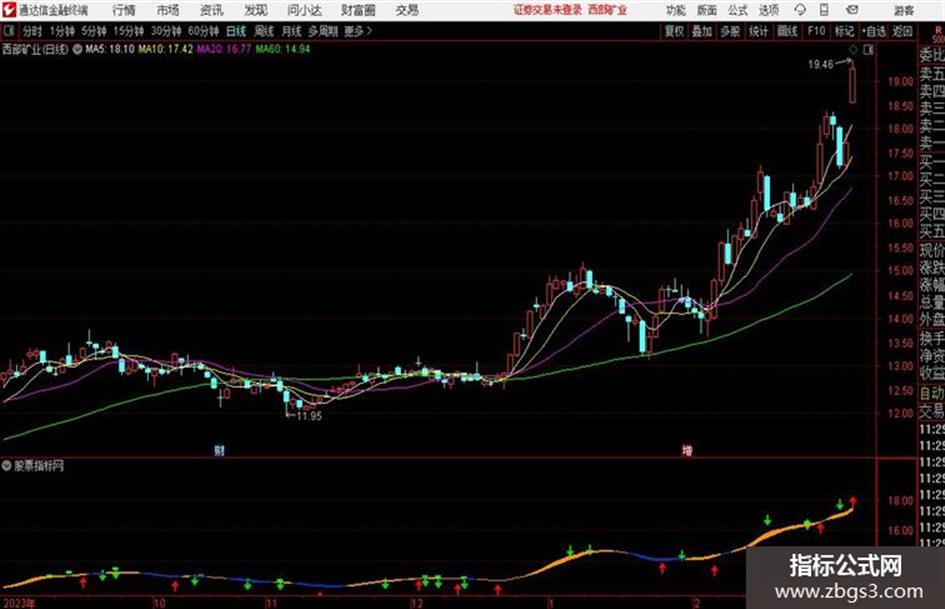This screenshot has height=609, width=945.
Task: Expand the 股票指标网 indicator dropdown arrow
Action: [x=7, y=466]
